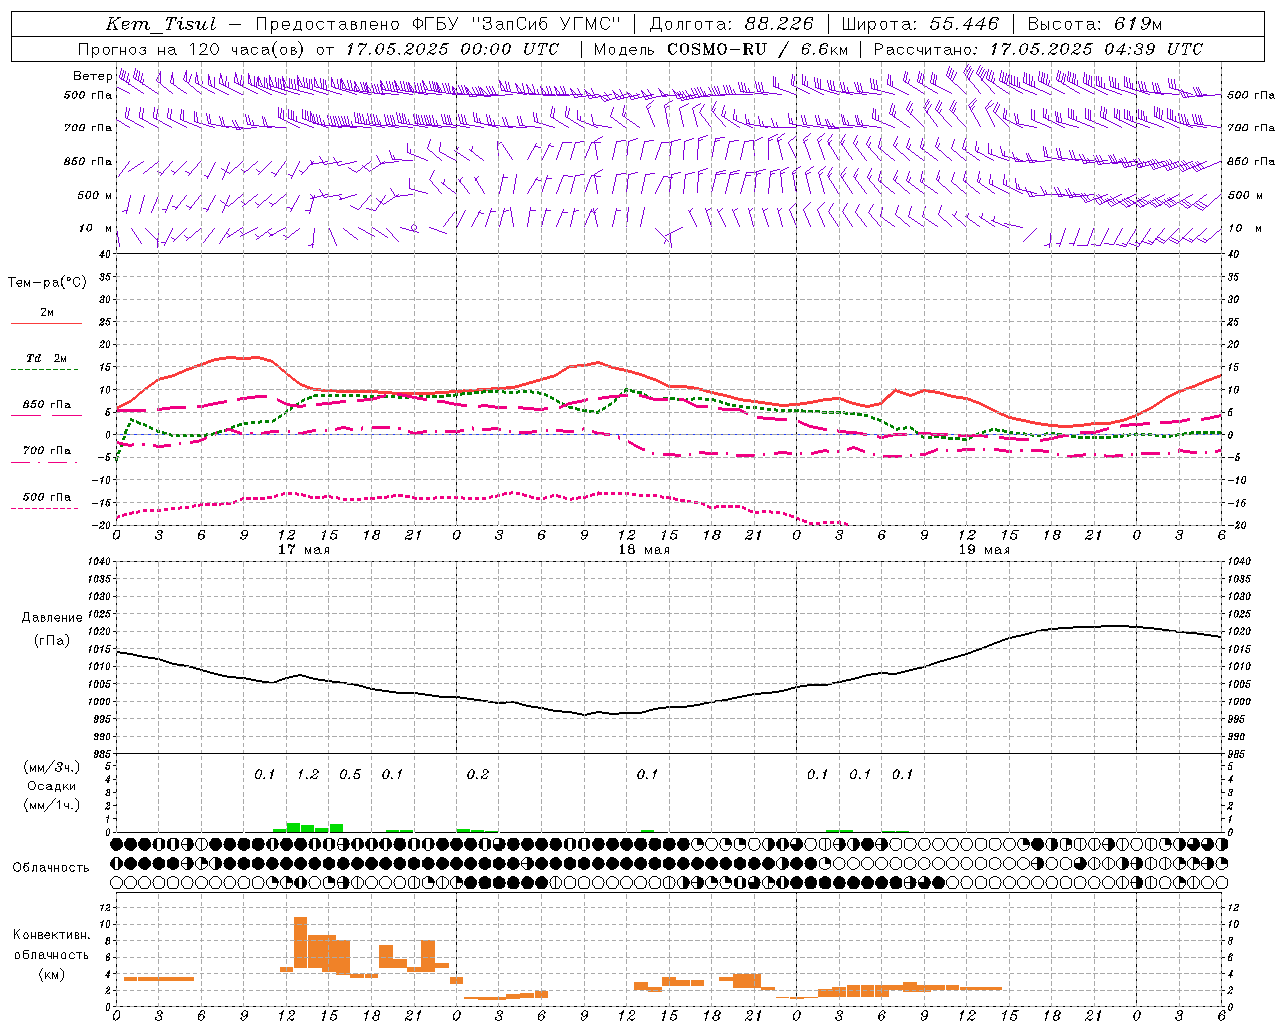Click the ФГБУ "ЗапСиб УГМС" provider text
The width and height of the screenshot is (1280, 1024).
click(x=516, y=24)
